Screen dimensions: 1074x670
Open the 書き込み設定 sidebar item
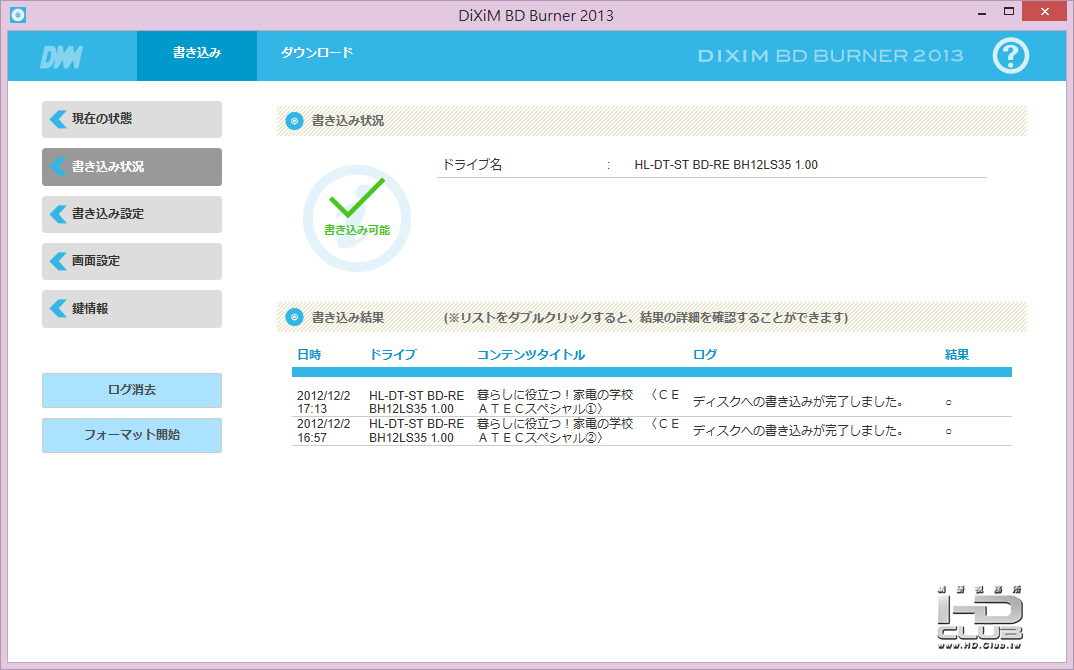tap(132, 214)
